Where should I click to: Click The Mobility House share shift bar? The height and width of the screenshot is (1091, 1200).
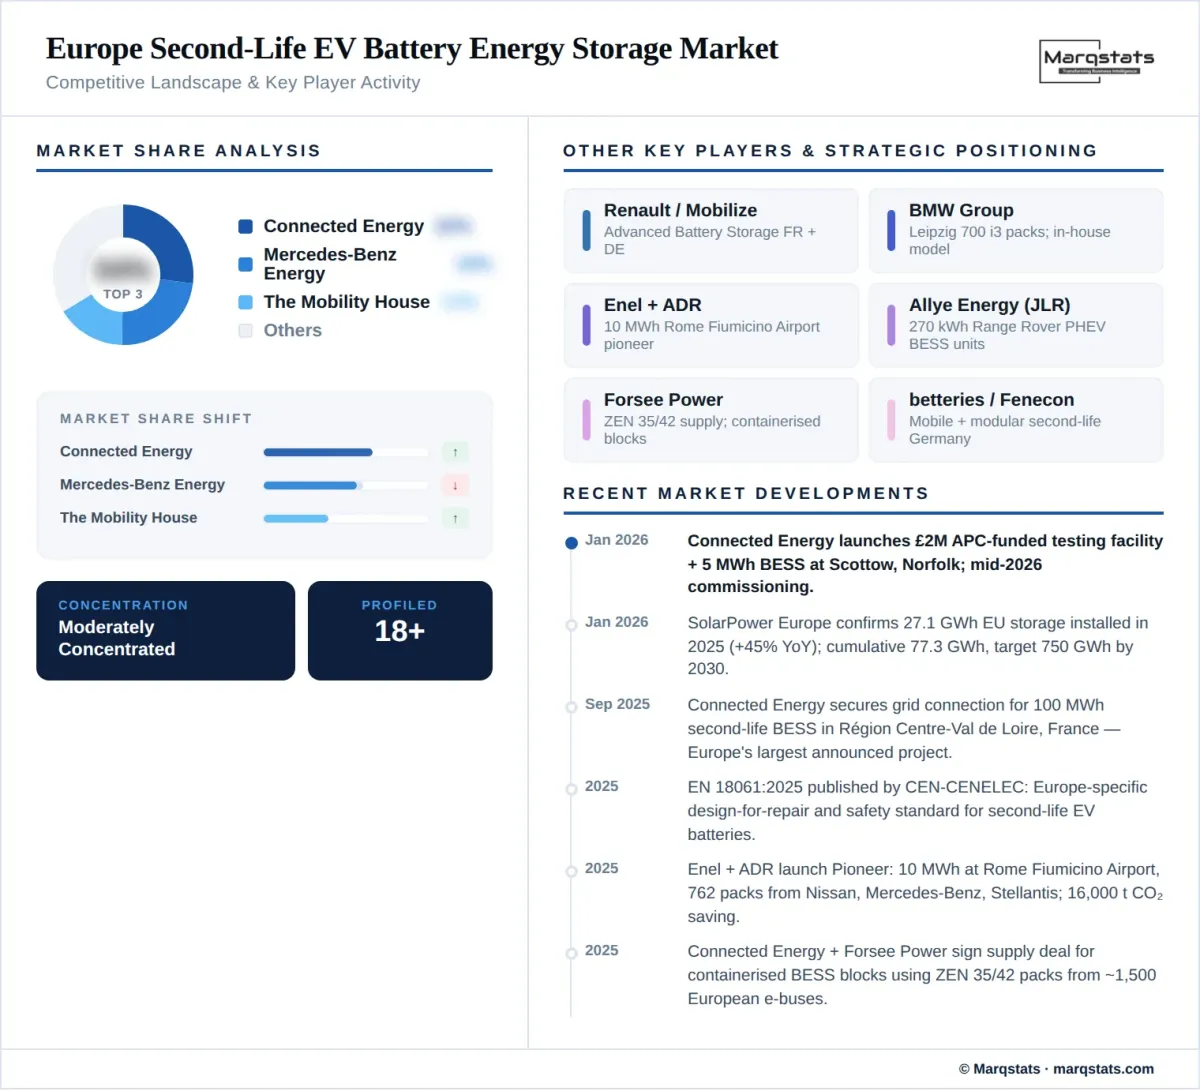tap(345, 518)
